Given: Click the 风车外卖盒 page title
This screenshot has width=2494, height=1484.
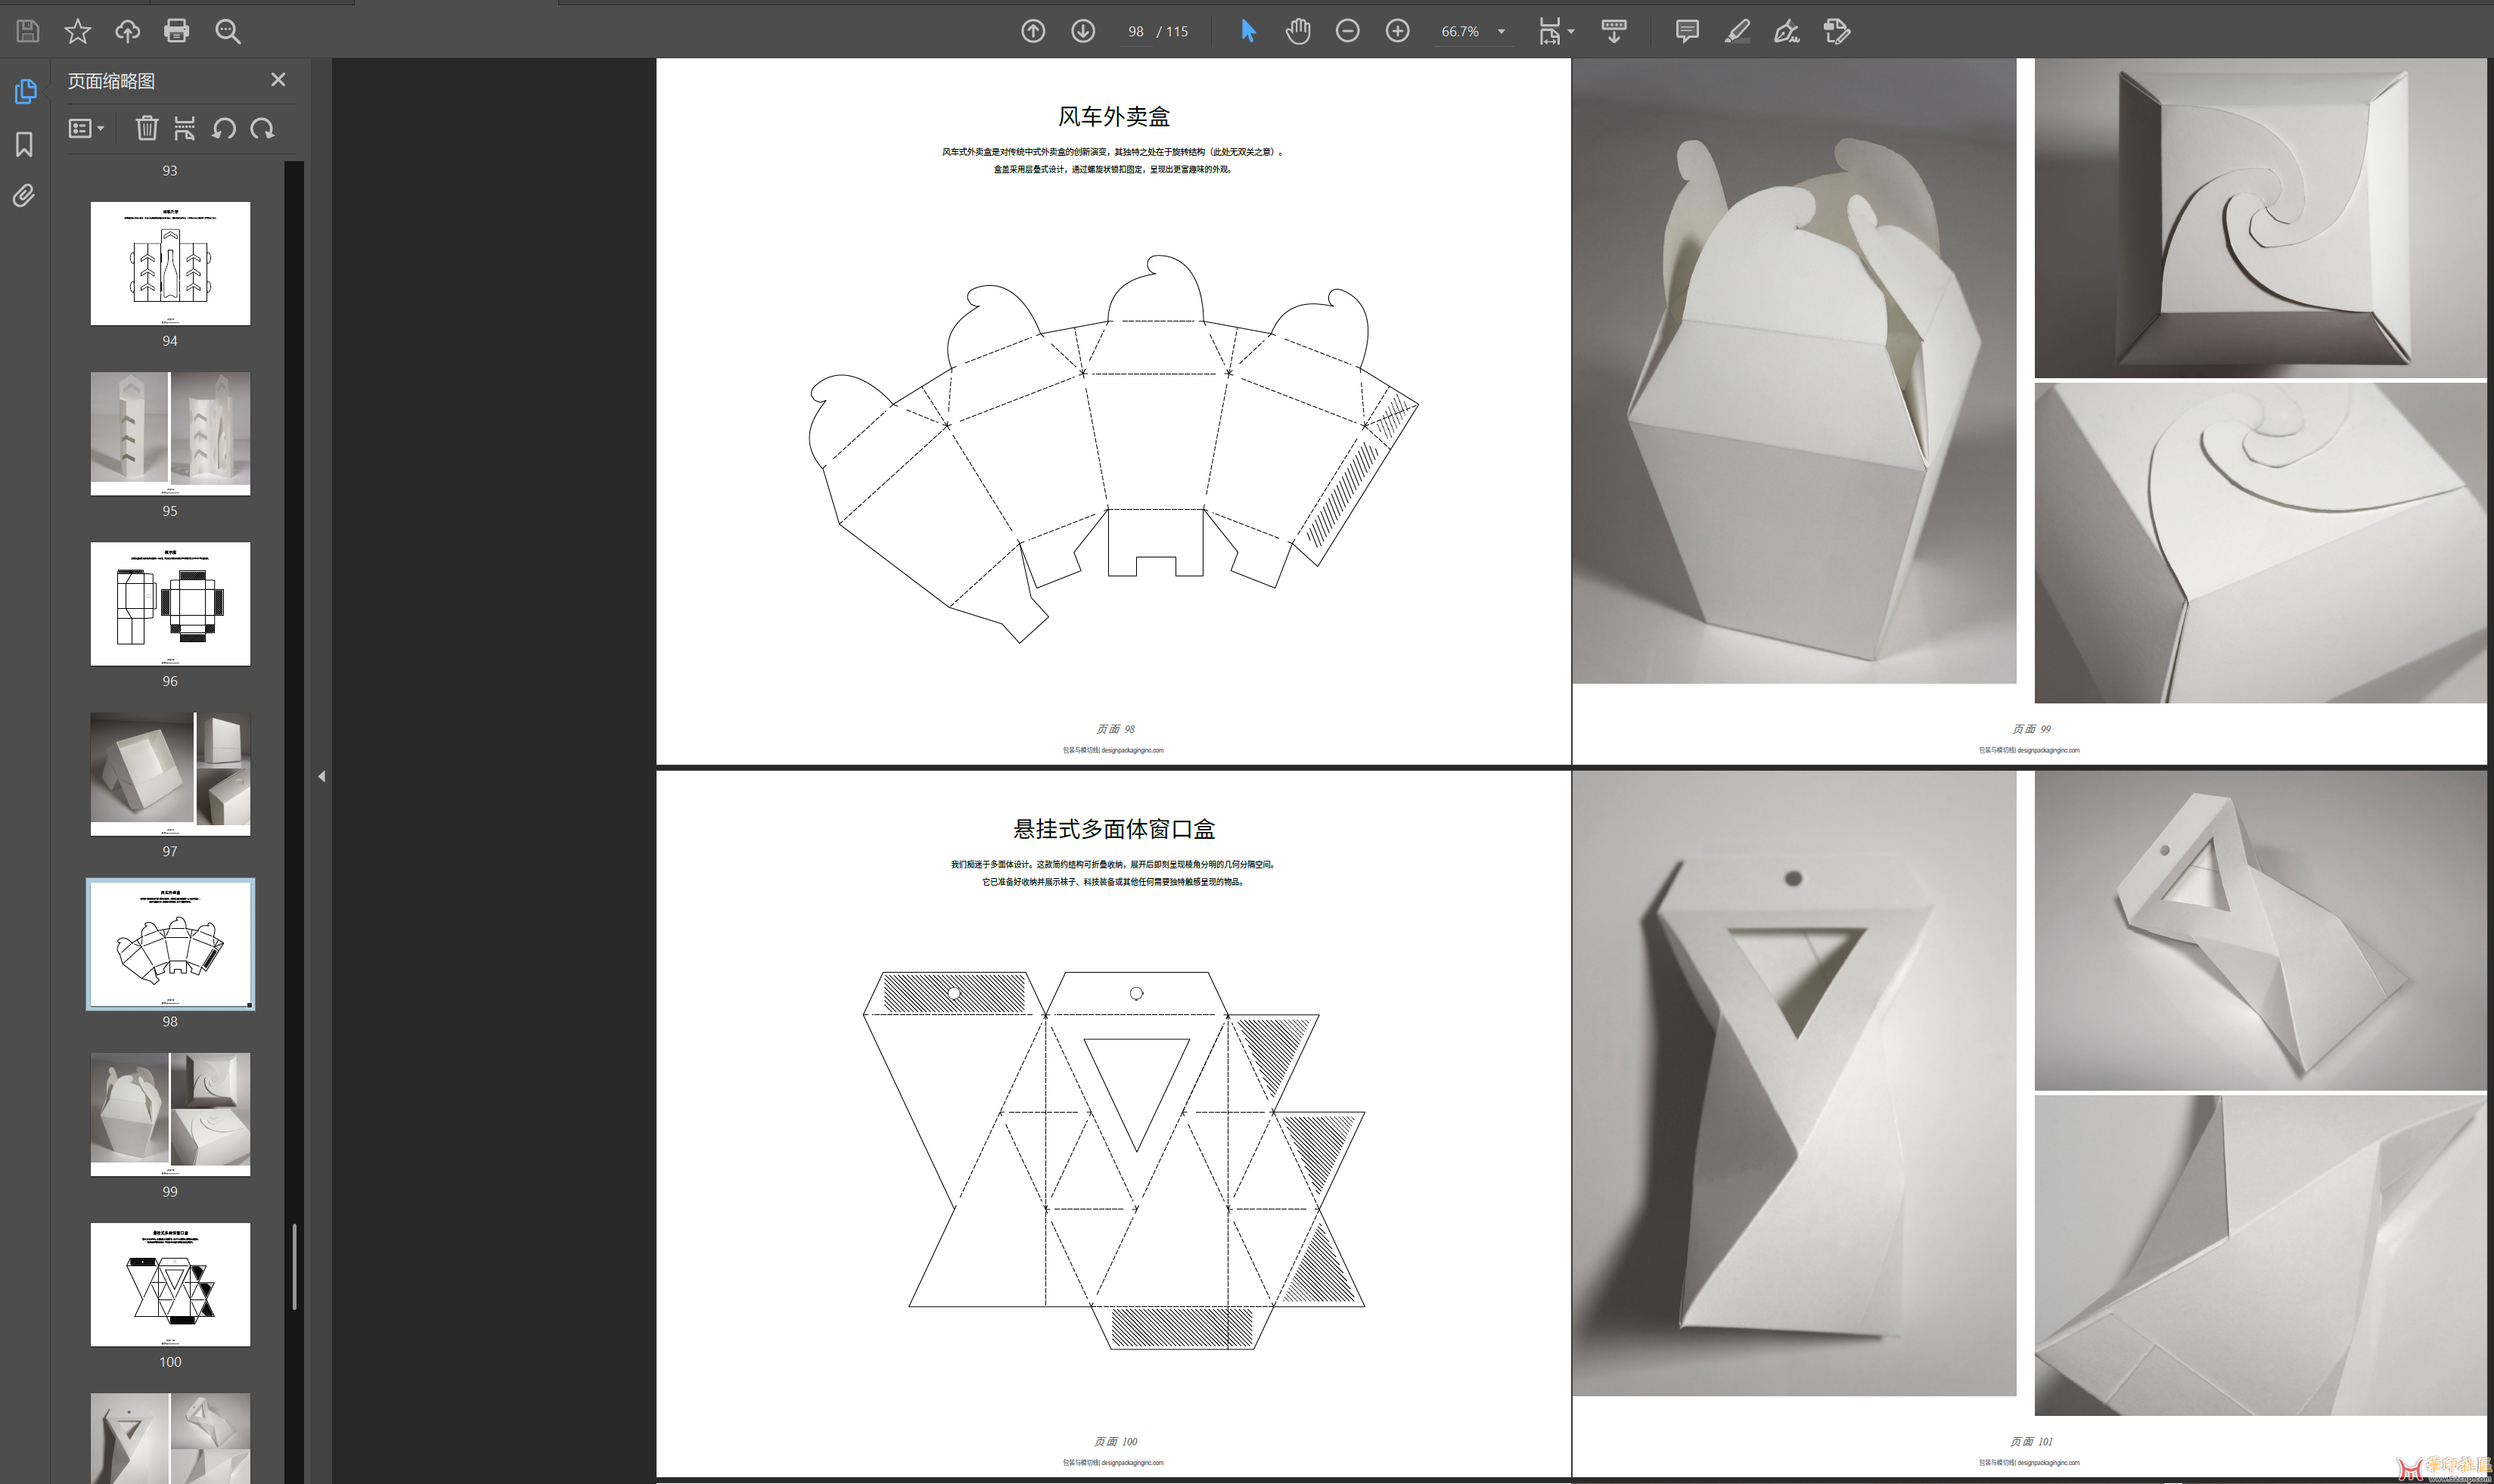Looking at the screenshot, I should coord(1114,117).
